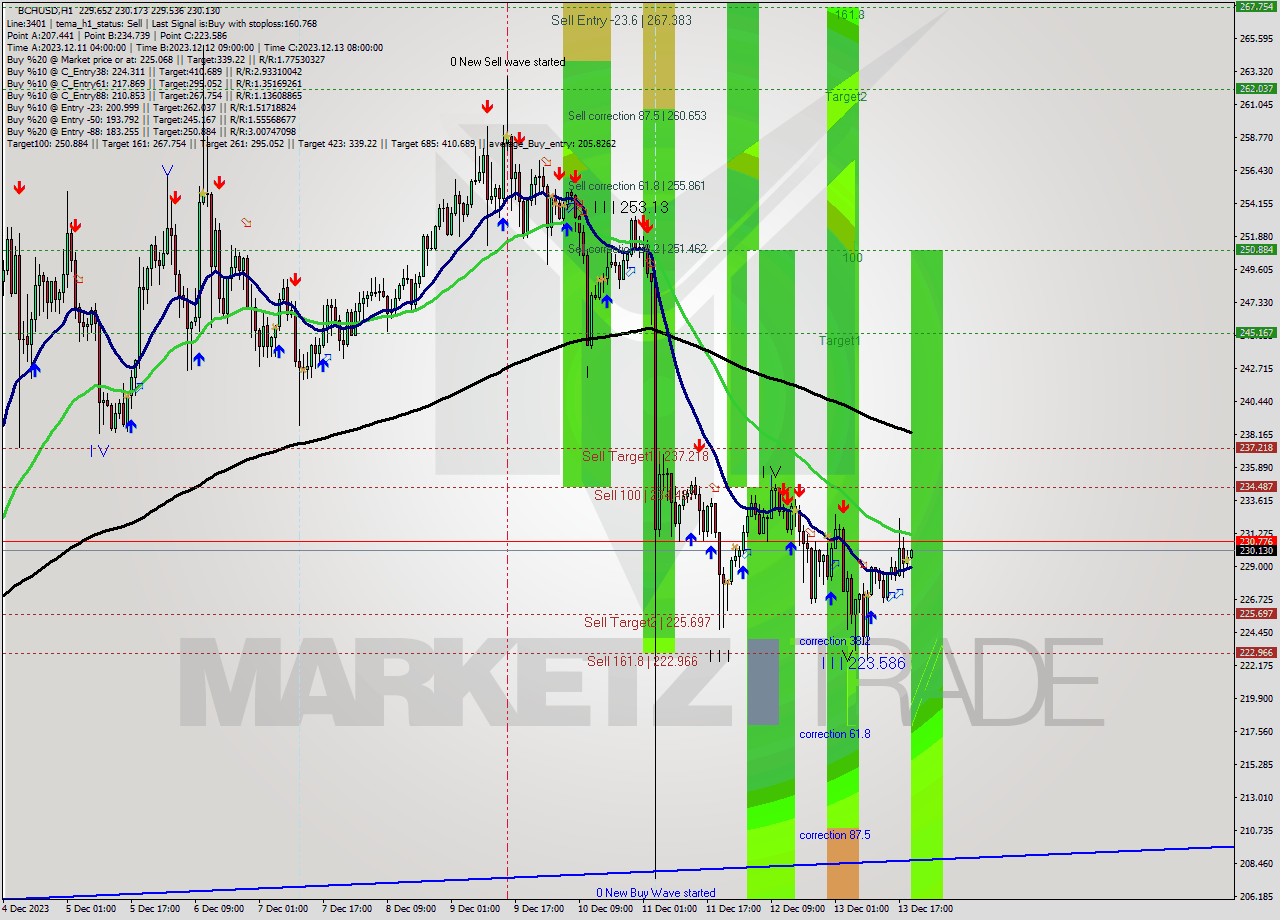Click the 'Buy %20 @ Entry -50: 193.792' info line
Image resolution: width=1280 pixels, height=920 pixels.
(x=150, y=120)
